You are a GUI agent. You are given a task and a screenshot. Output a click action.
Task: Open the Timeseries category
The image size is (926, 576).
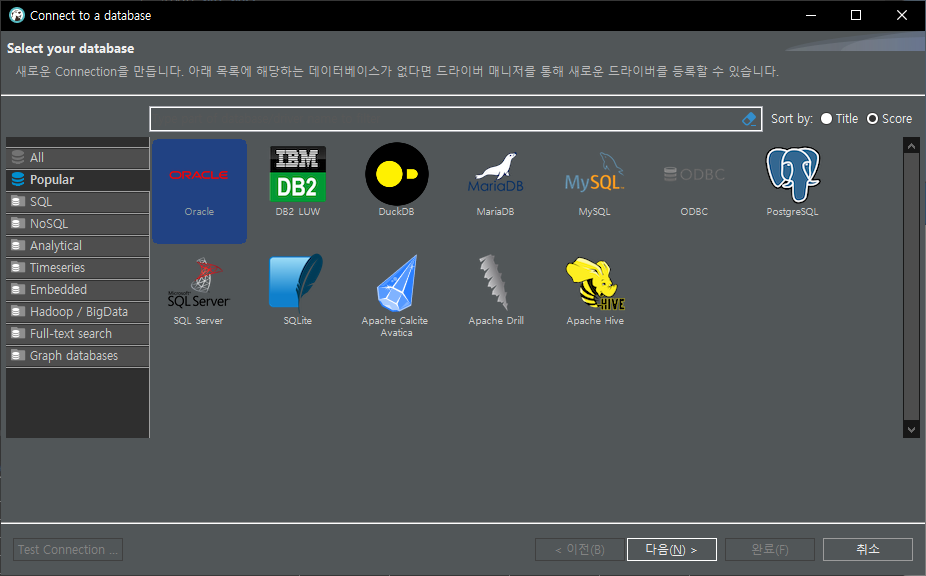(77, 268)
